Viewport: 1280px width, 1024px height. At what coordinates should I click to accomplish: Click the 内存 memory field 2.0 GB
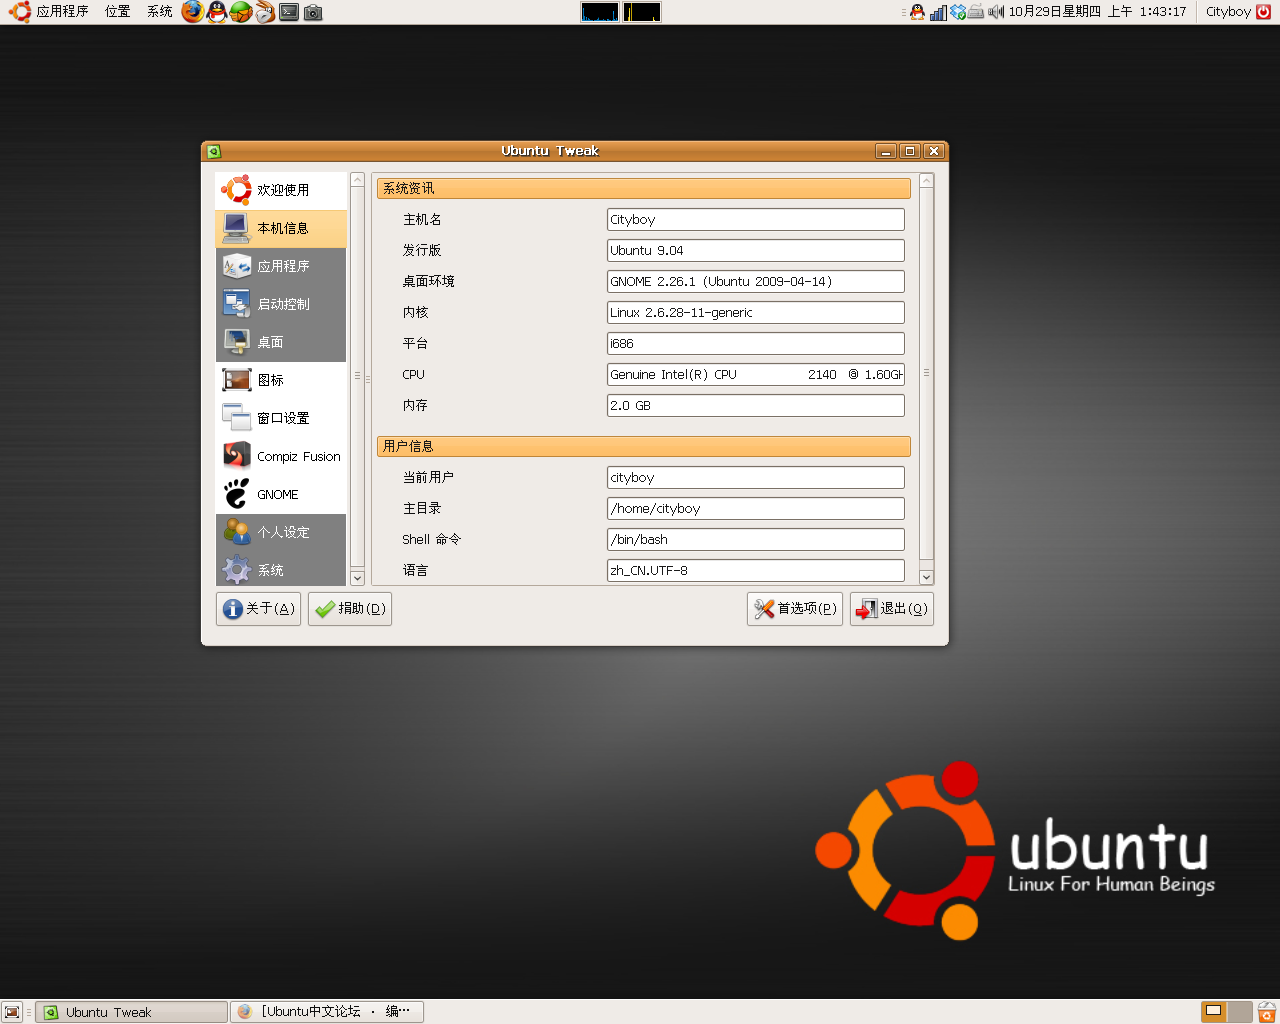(756, 406)
